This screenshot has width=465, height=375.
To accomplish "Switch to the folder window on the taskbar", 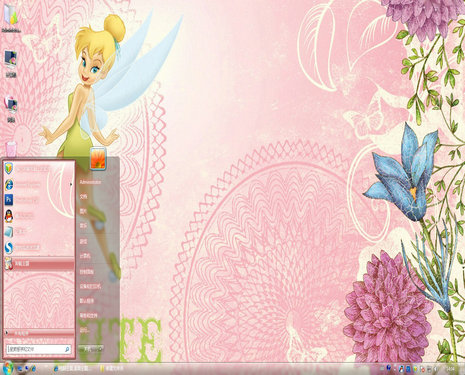I will (112, 369).
